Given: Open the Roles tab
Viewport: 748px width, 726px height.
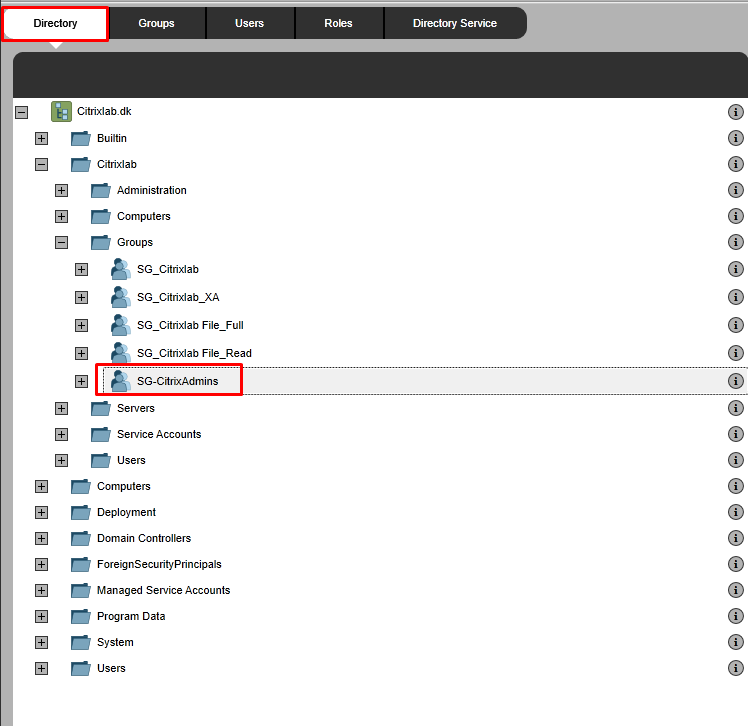Looking at the screenshot, I should [x=338, y=23].
